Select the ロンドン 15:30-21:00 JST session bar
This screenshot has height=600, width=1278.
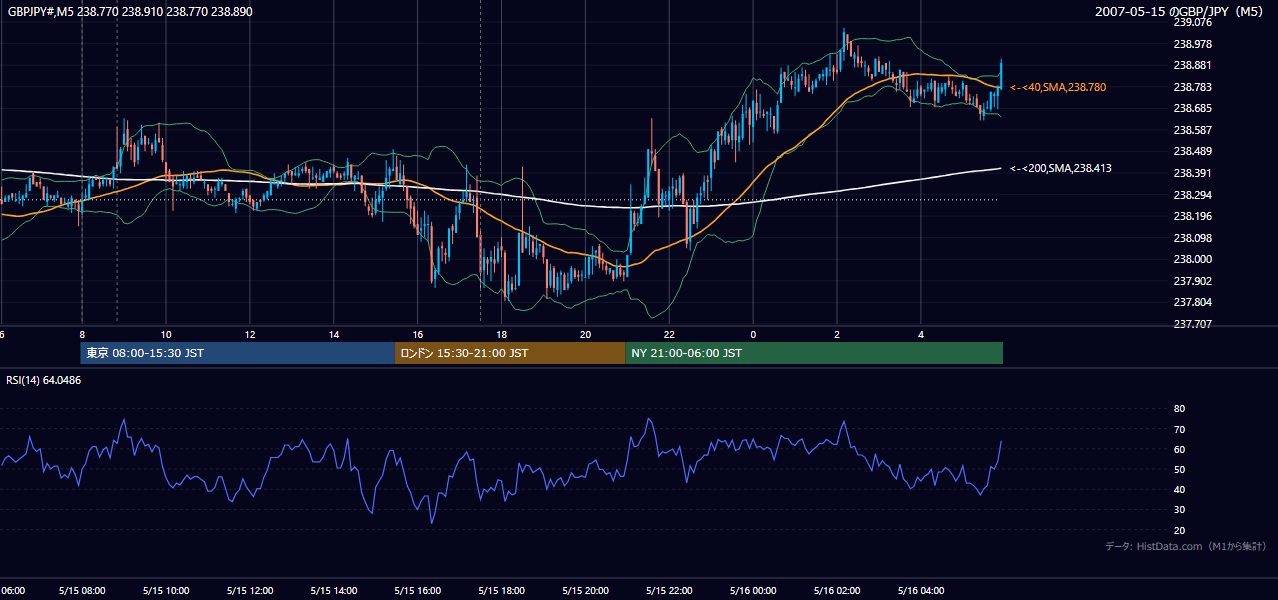coord(510,353)
